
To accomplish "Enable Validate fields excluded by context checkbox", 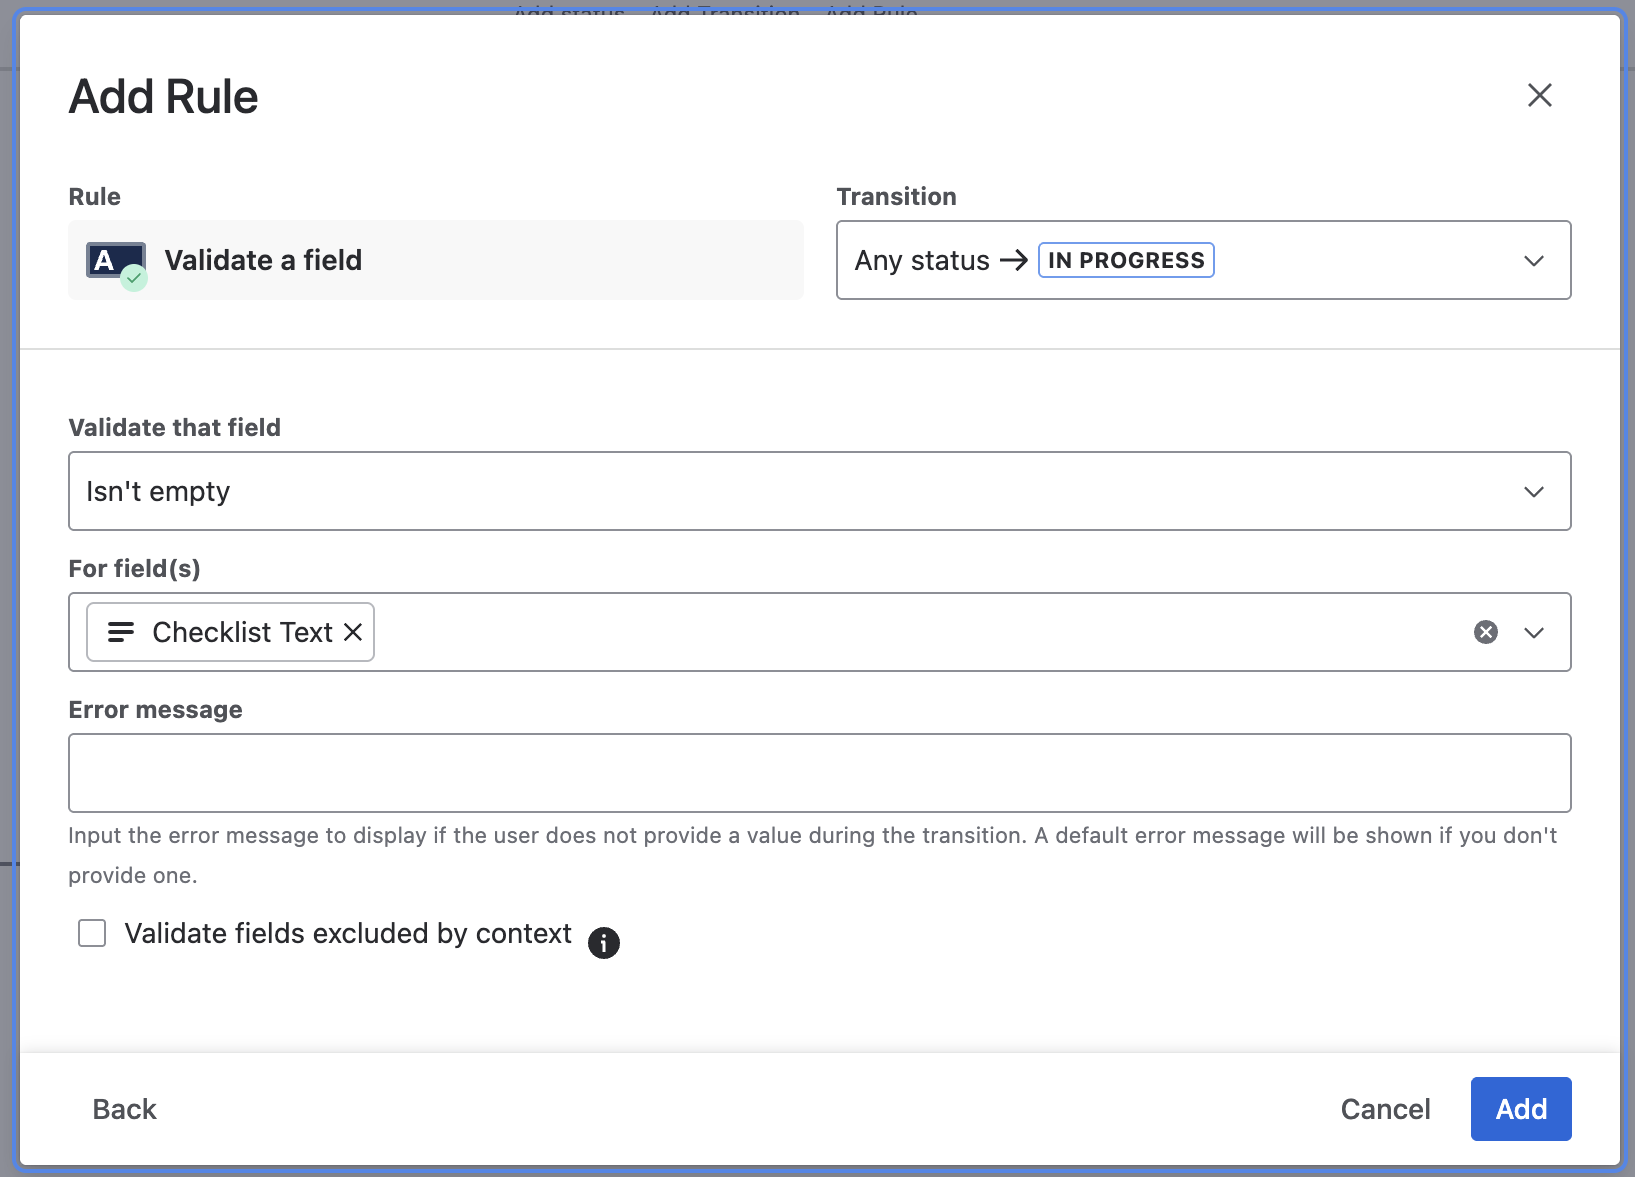I will (92, 933).
